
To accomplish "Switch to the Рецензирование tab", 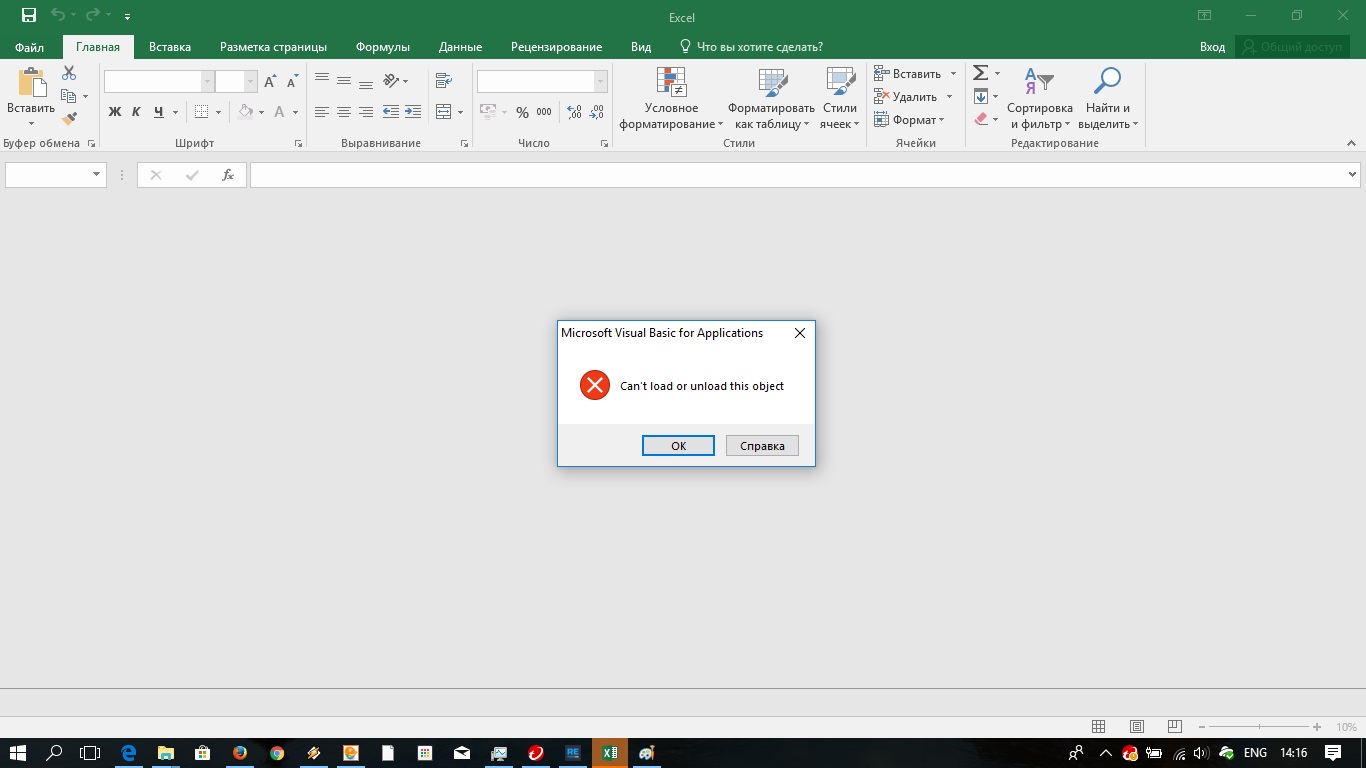I will coord(556,47).
